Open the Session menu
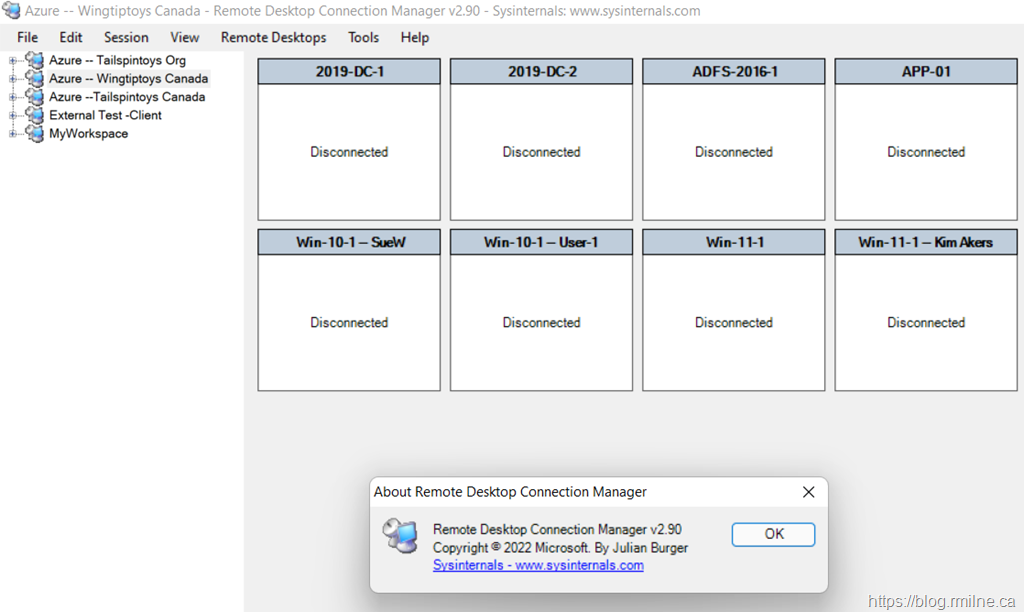This screenshot has width=1024, height=612. tap(126, 37)
